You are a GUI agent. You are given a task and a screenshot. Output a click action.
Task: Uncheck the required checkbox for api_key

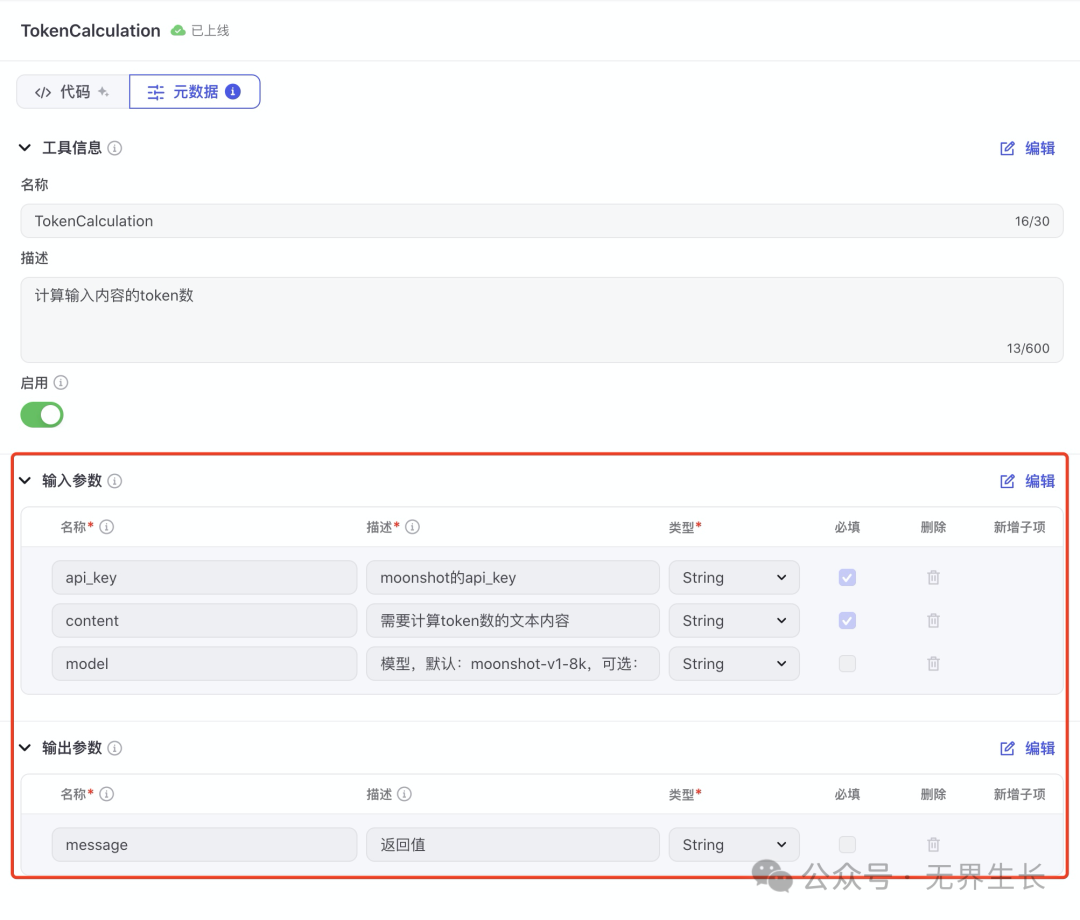coord(847,578)
